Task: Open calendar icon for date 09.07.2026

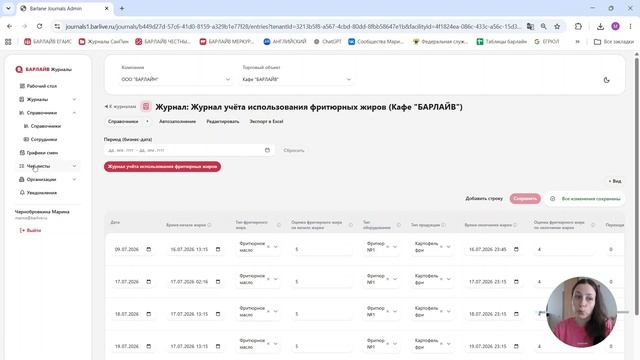Action: (149, 249)
